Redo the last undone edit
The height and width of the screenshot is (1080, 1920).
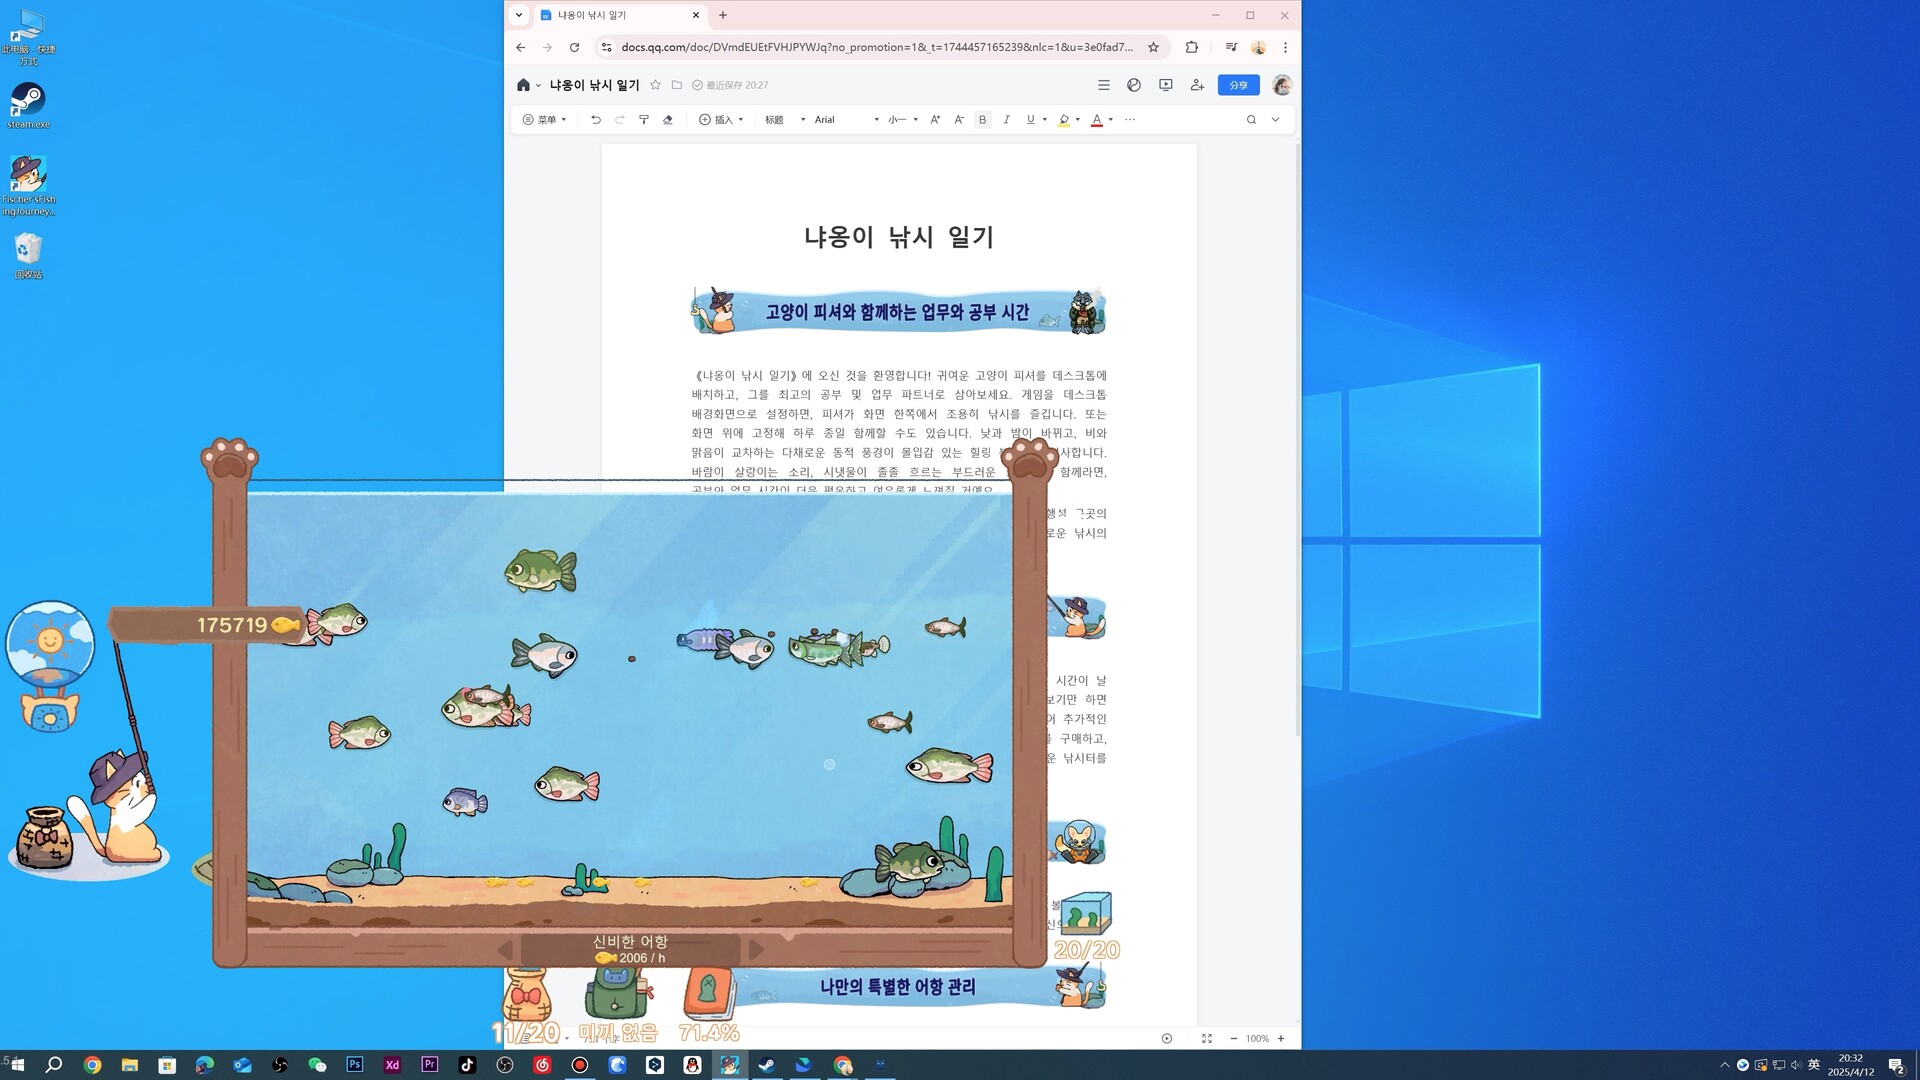620,119
